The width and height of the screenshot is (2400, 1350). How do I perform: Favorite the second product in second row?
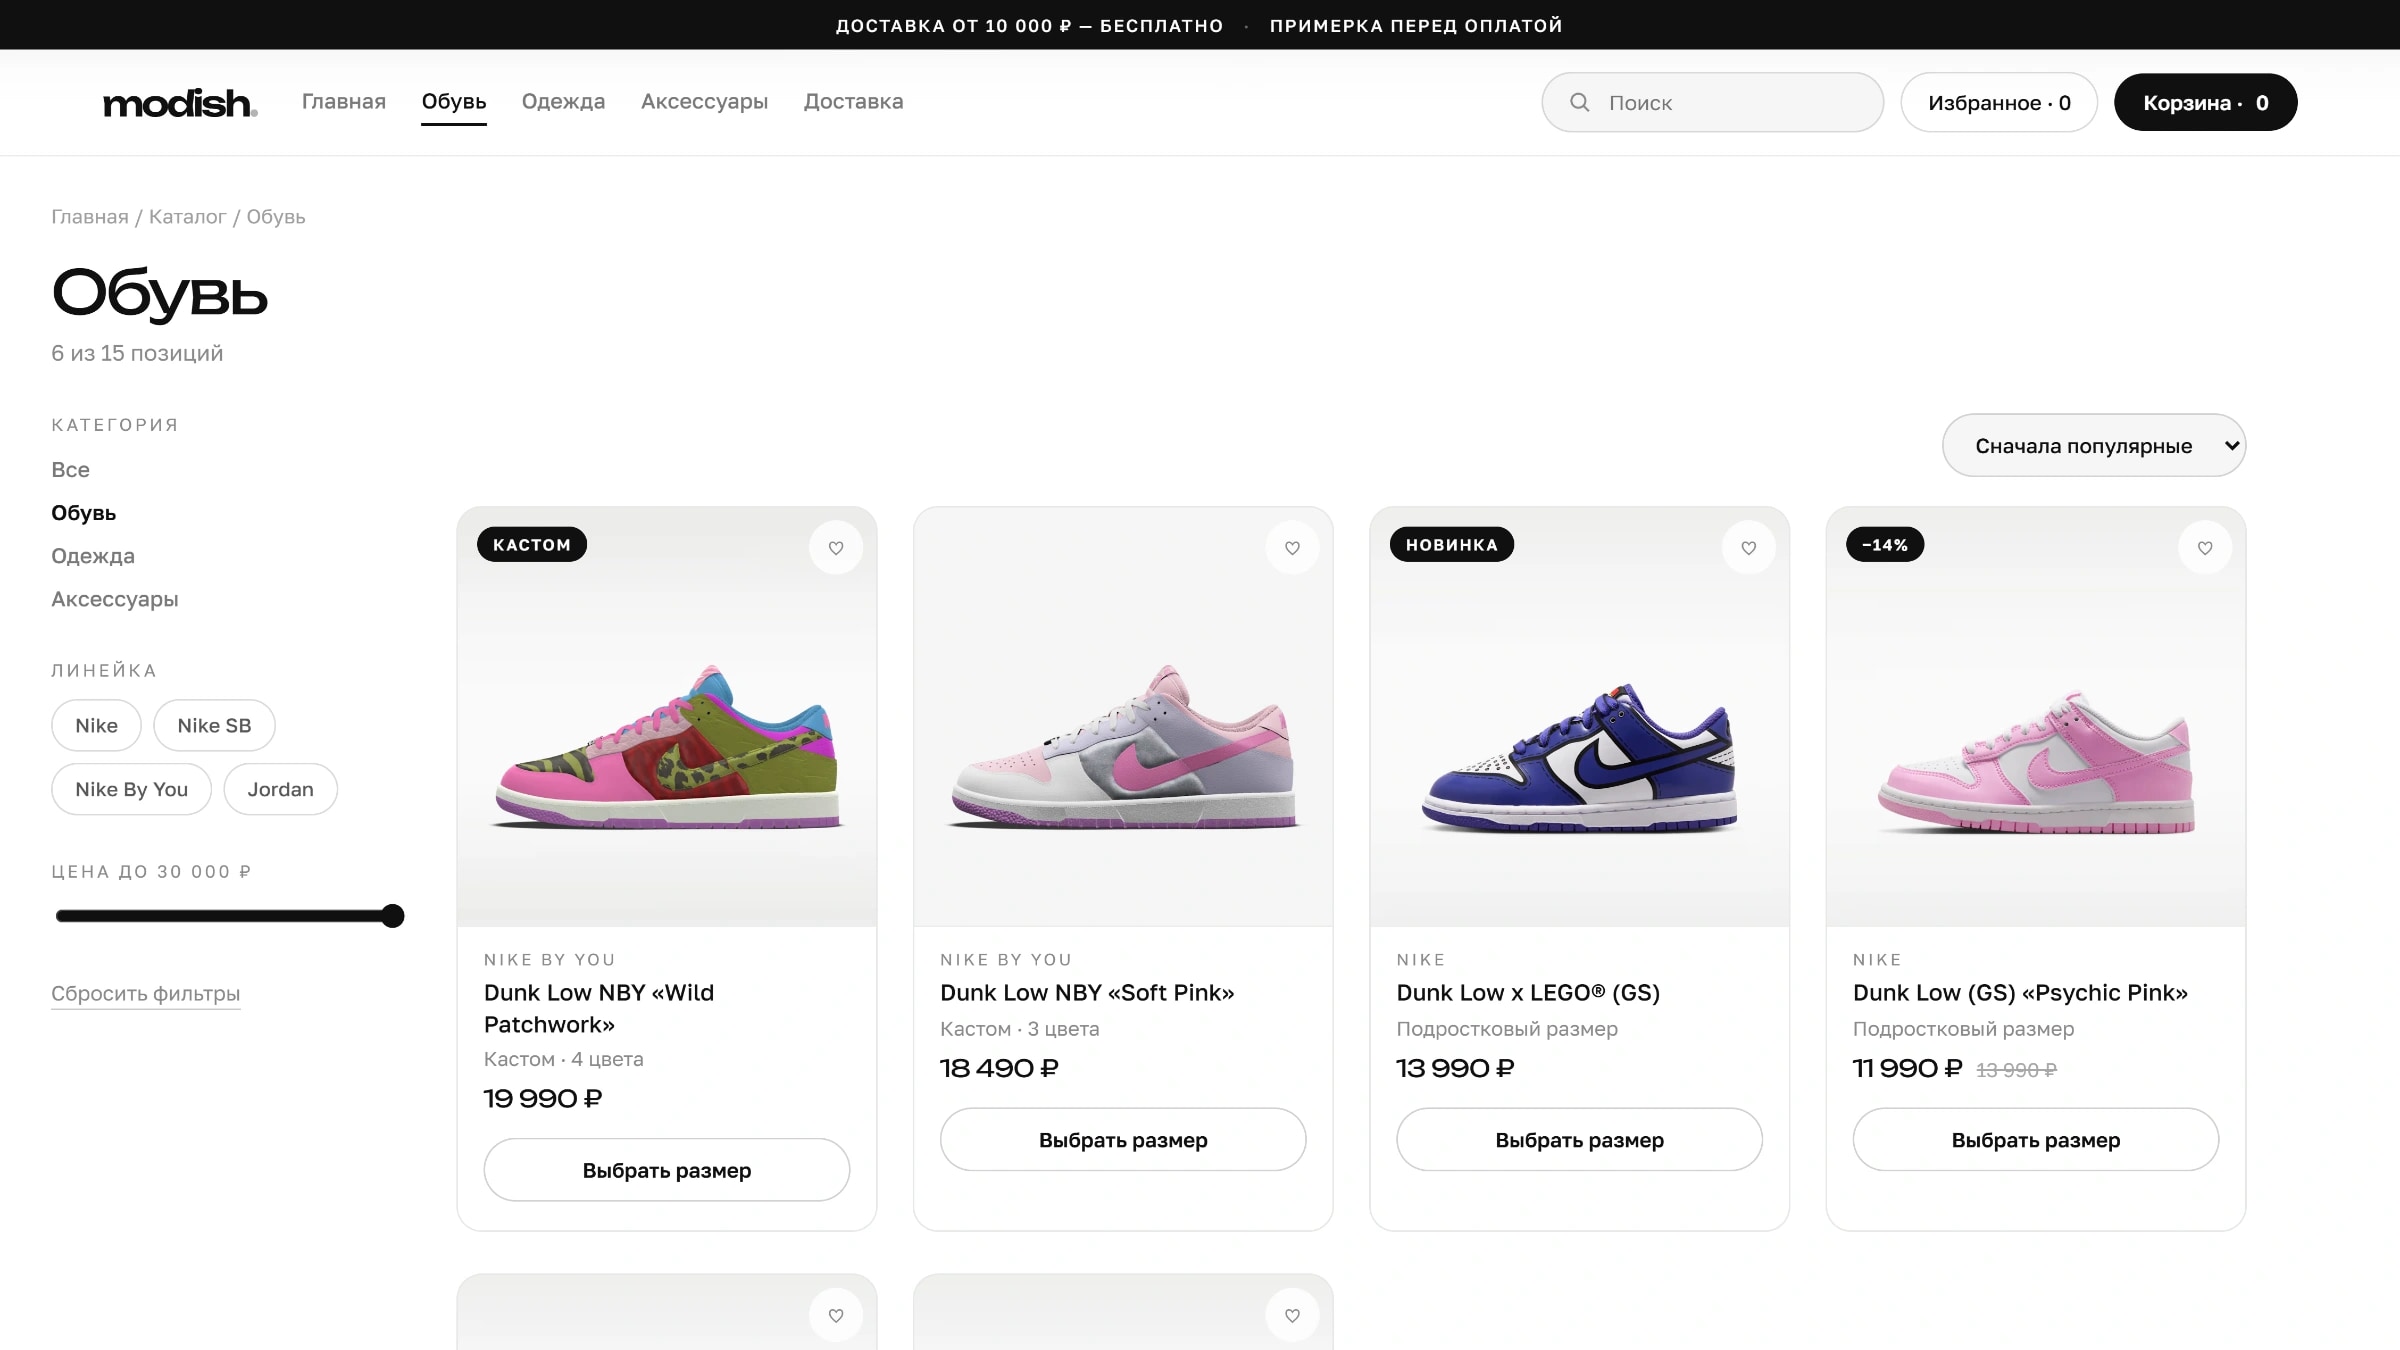coord(1292,1315)
